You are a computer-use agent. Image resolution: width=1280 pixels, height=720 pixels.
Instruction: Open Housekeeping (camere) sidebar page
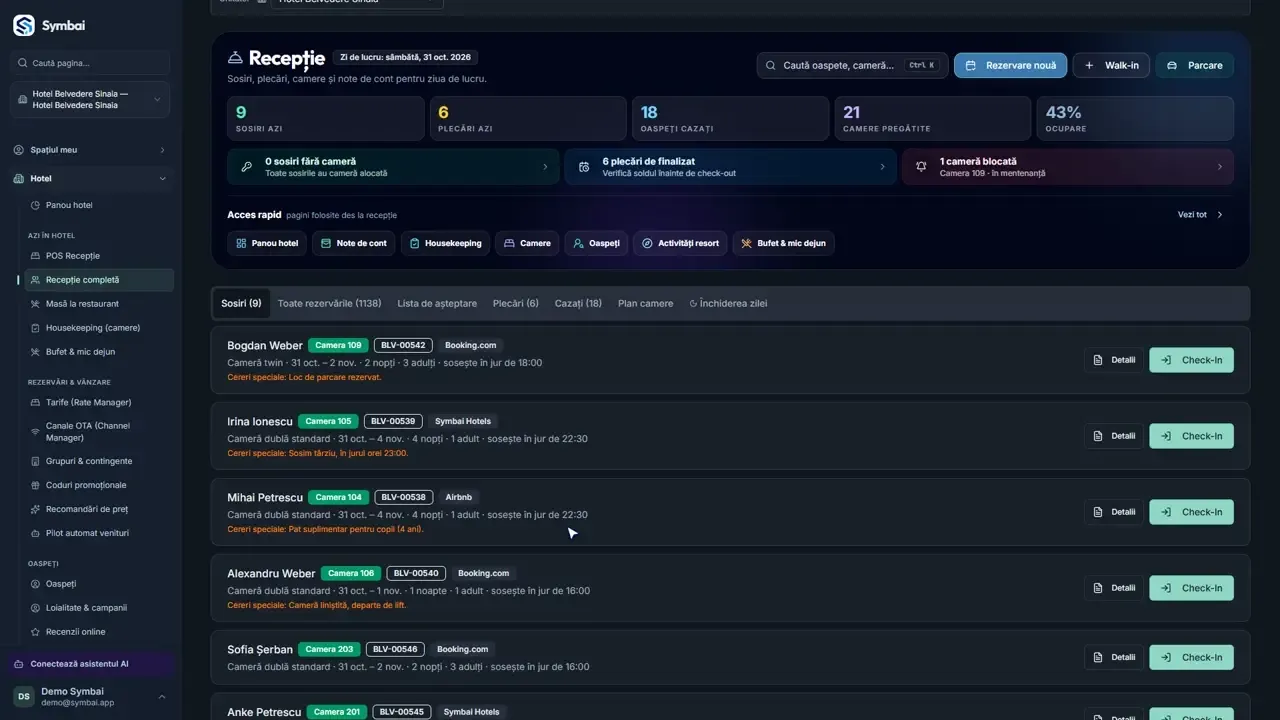(95, 328)
